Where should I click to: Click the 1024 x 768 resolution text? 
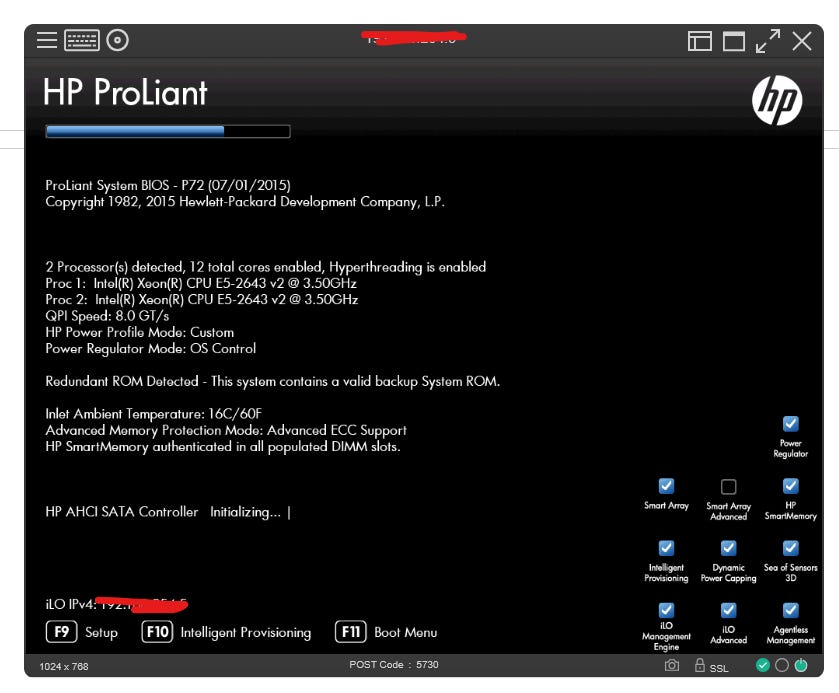pyautogui.click(x=64, y=666)
